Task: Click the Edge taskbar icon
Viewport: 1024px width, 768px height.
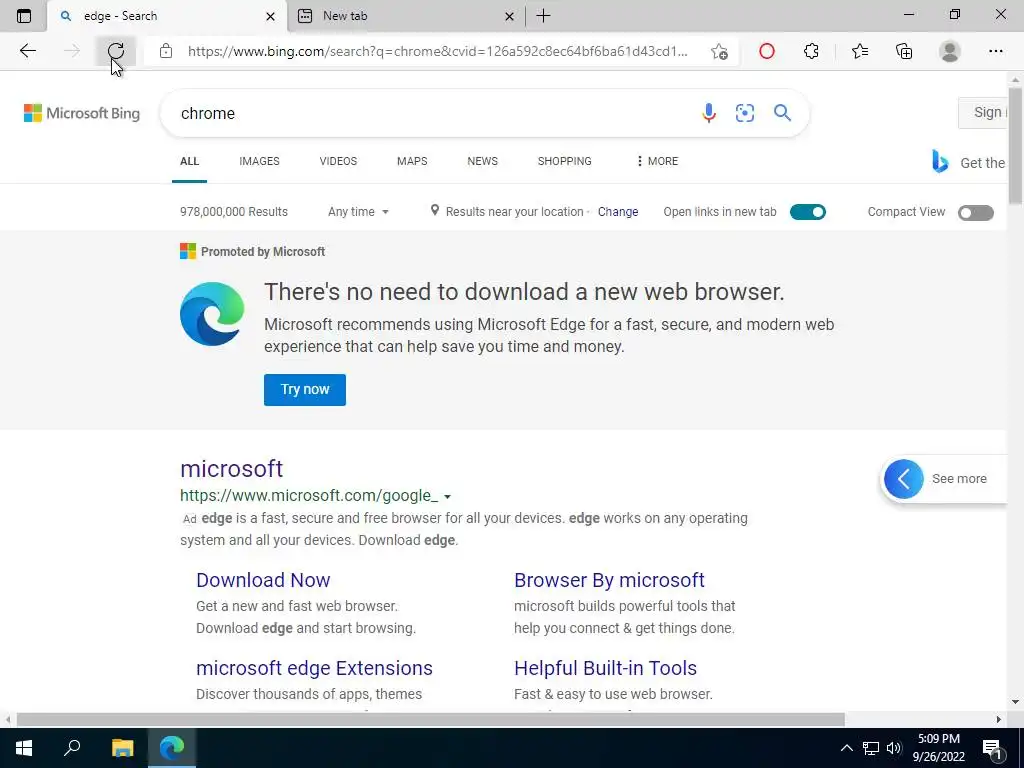Action: 172,748
